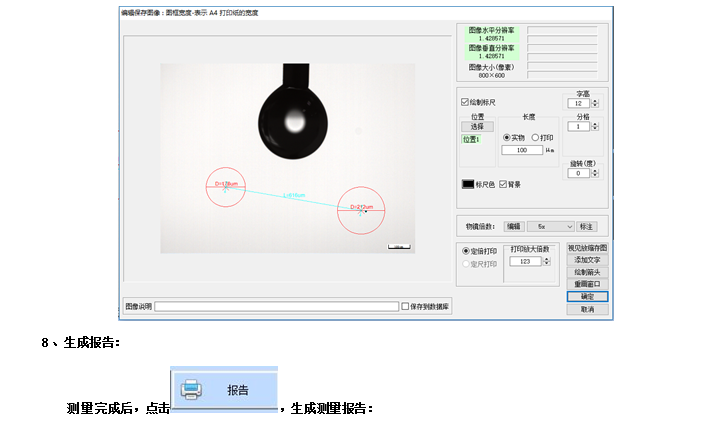This screenshot has height=428, width=708.
Task: Click the black 标尺色 color swatch
Action: (x=467, y=184)
